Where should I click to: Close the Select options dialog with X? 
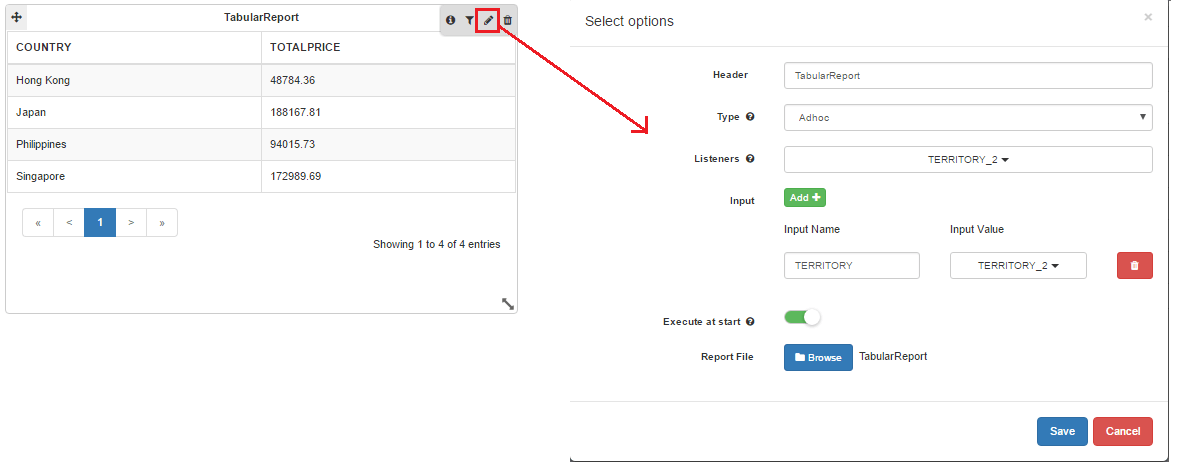1148,17
